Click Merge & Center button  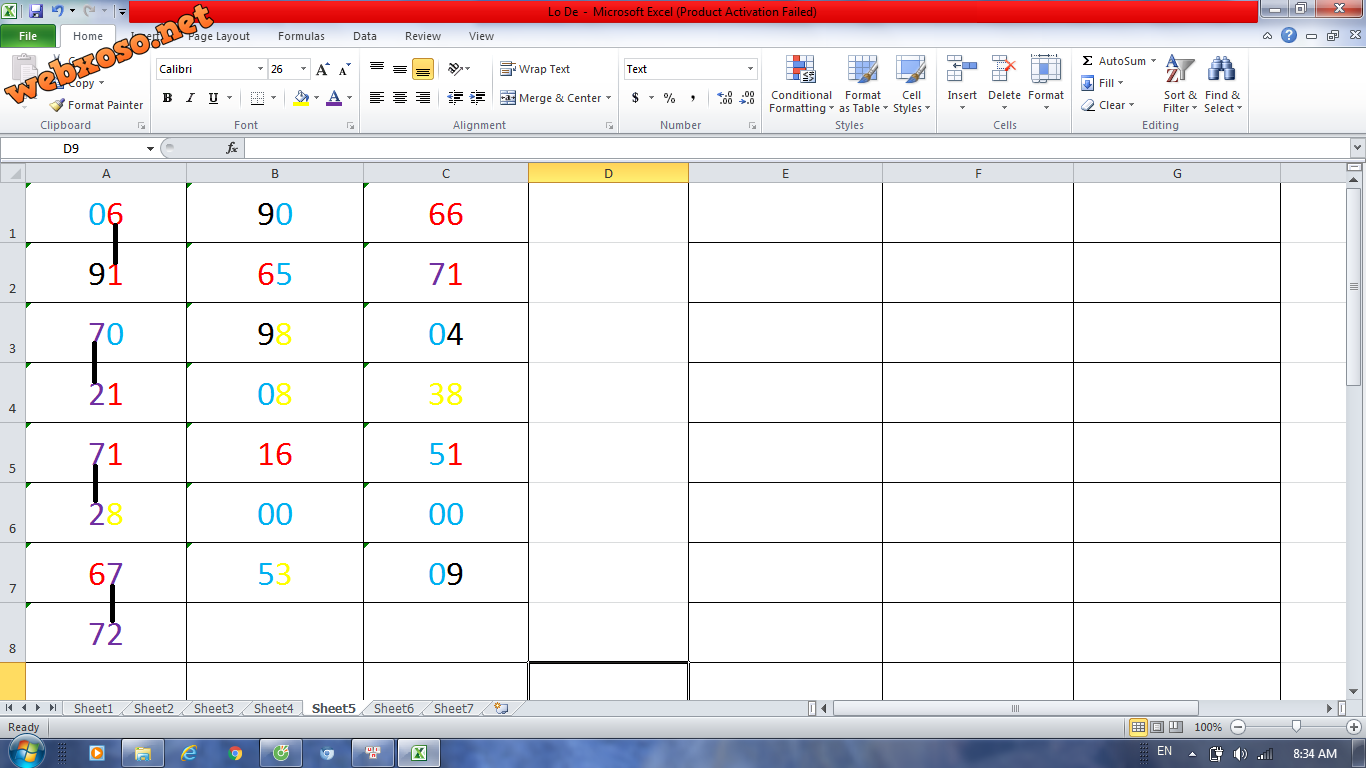tap(550, 98)
